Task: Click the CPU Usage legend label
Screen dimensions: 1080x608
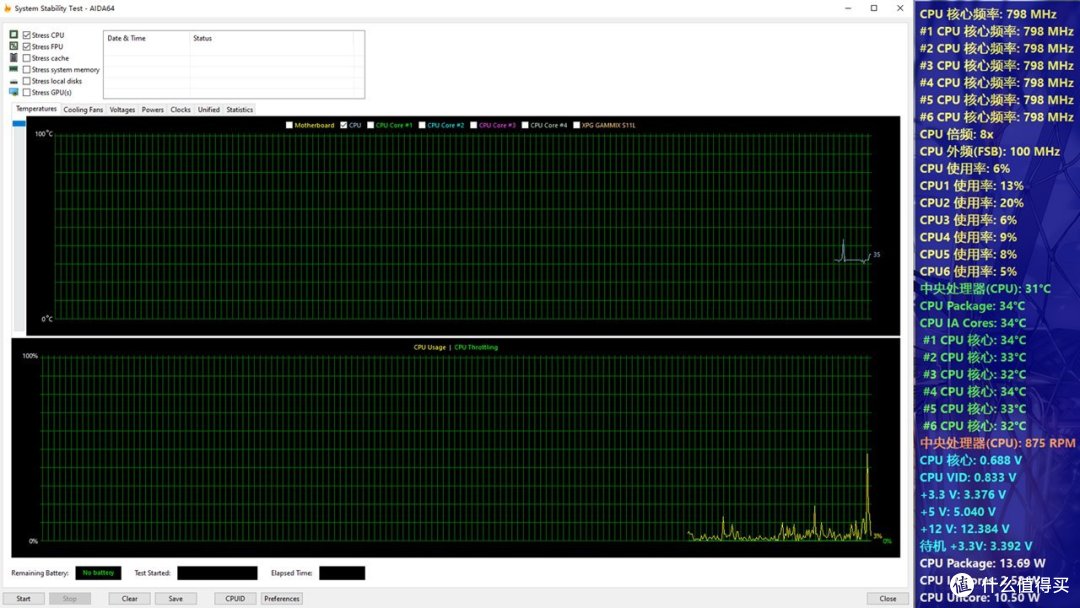Action: coord(429,347)
